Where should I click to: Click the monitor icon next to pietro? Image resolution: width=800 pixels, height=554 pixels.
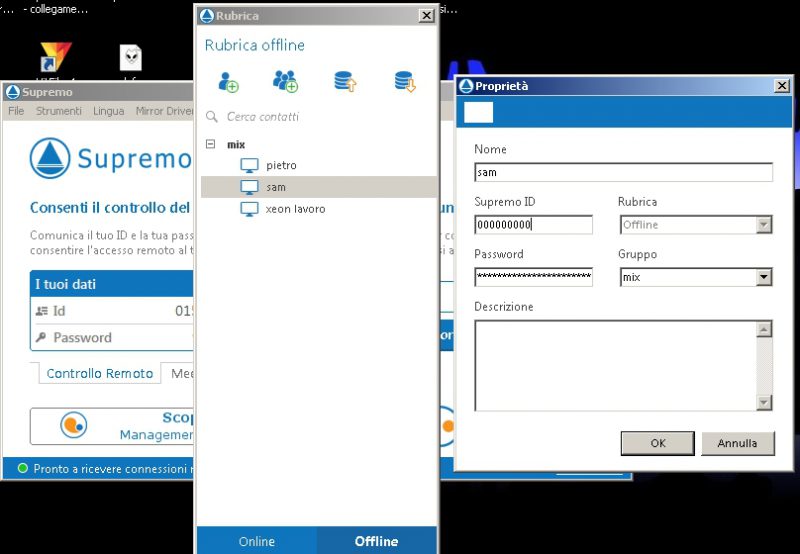pos(249,165)
